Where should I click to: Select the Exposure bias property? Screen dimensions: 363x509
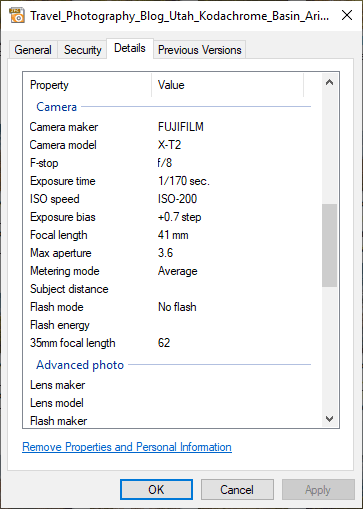[63, 217]
